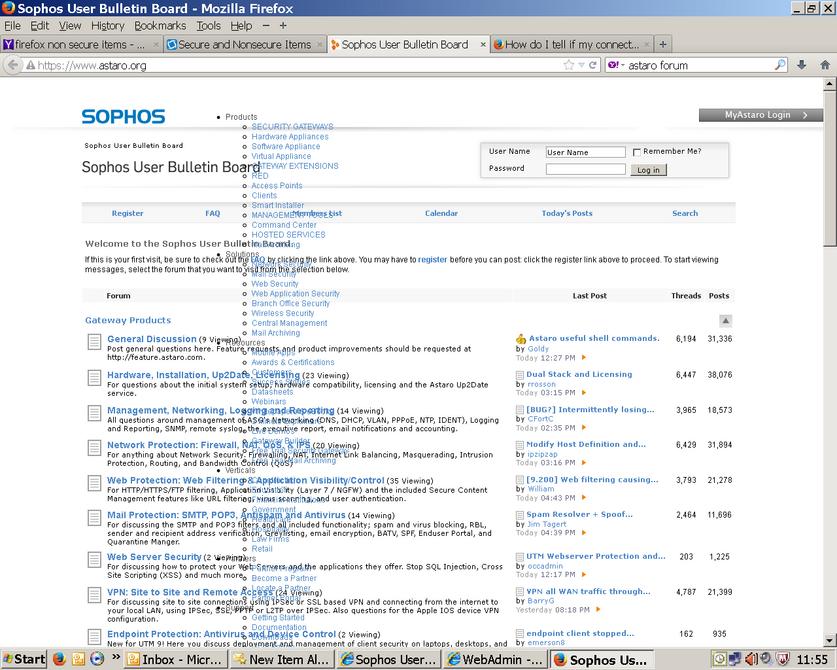Open the File menu
Image resolution: width=837 pixels, height=670 pixels.
(x=12, y=26)
